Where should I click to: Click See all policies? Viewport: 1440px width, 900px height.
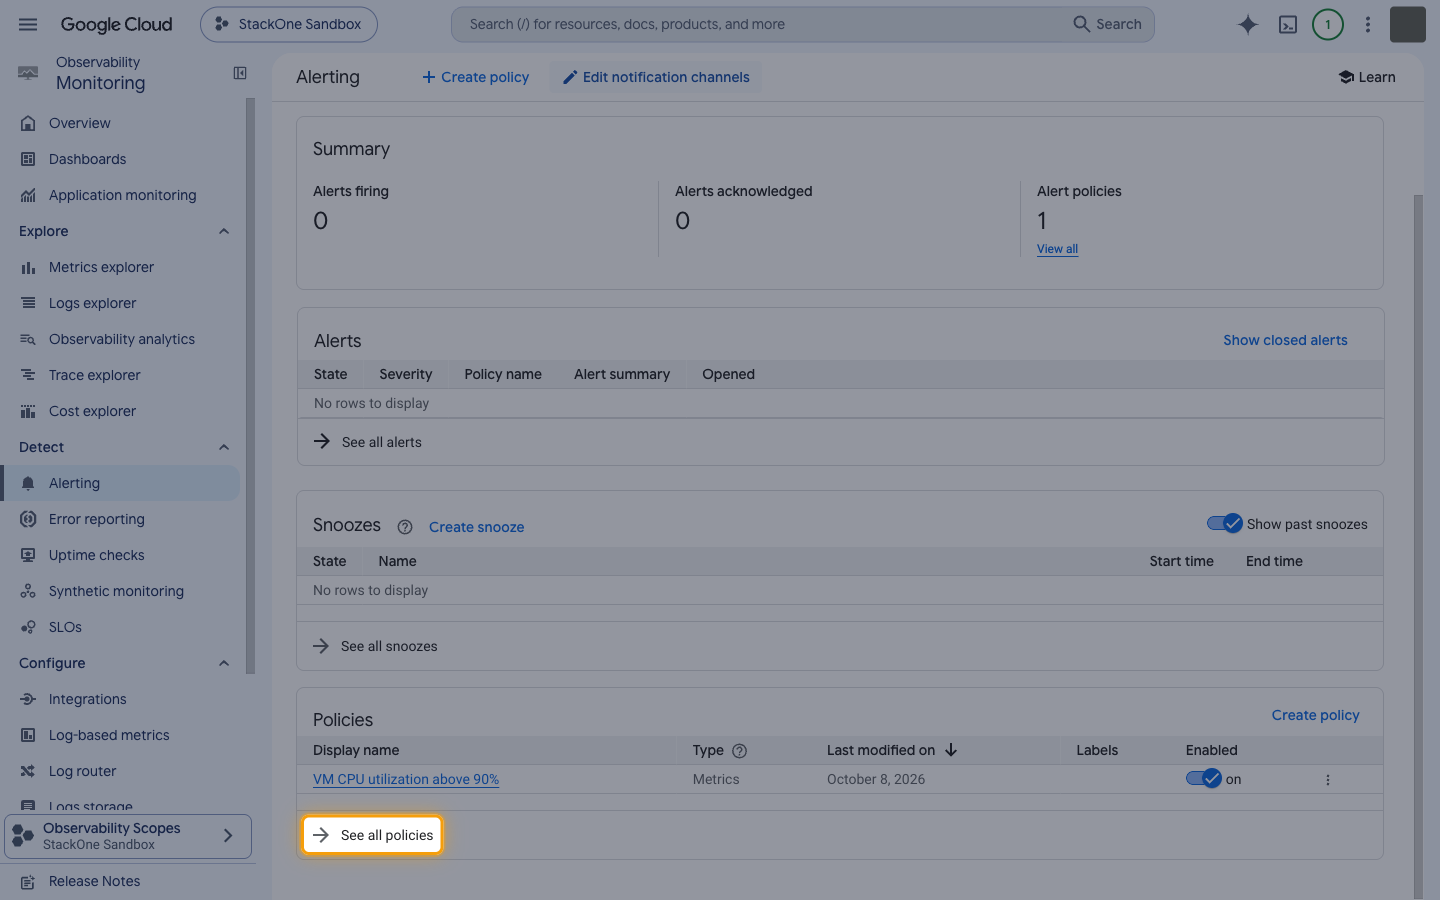(372, 835)
